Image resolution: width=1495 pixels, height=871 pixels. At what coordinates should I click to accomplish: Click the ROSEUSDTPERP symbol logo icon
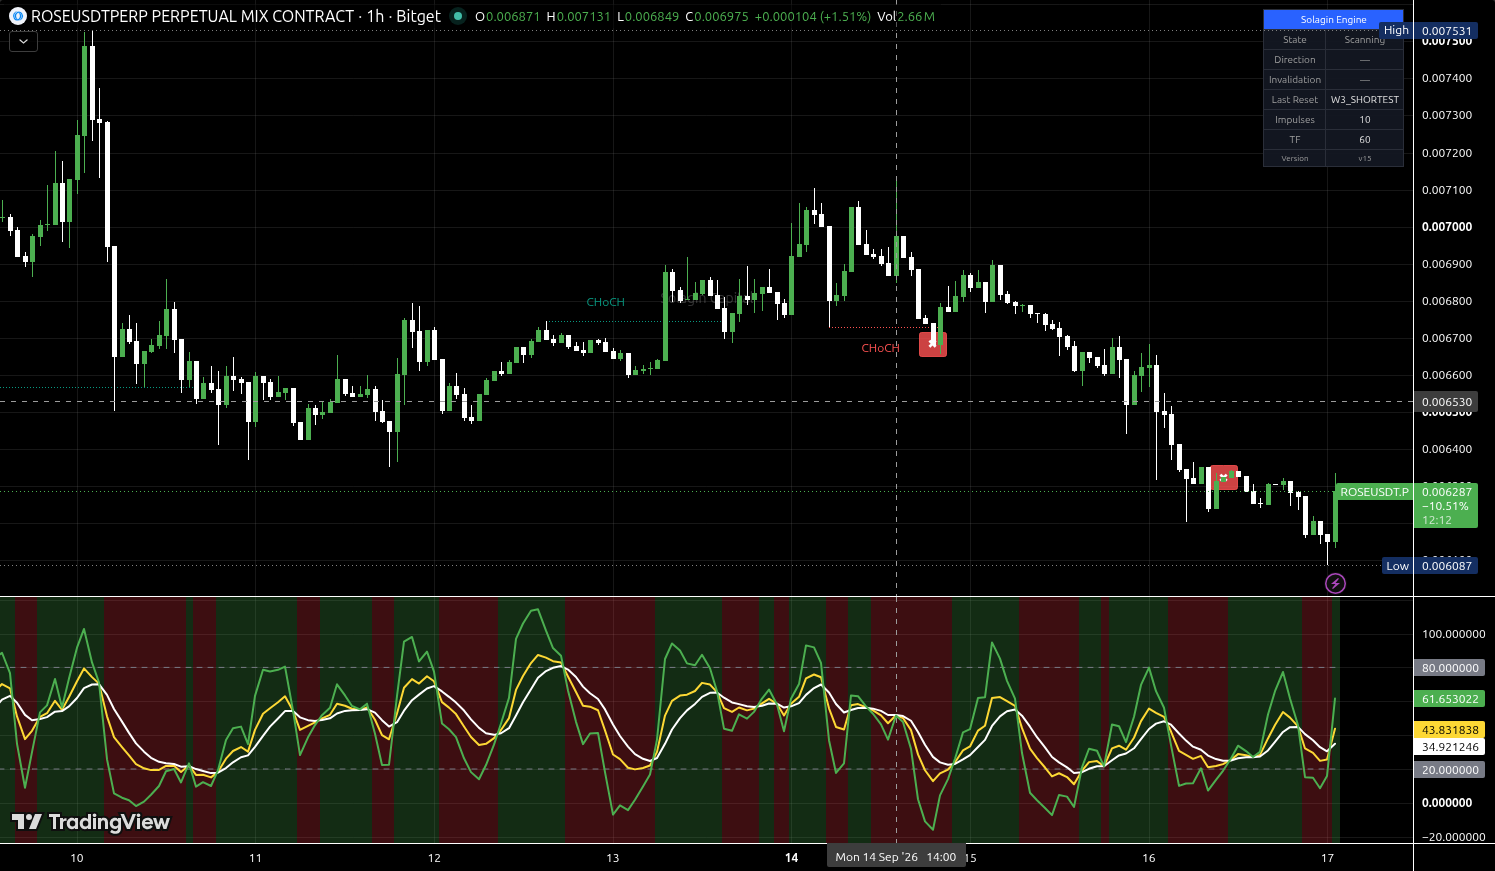point(17,16)
